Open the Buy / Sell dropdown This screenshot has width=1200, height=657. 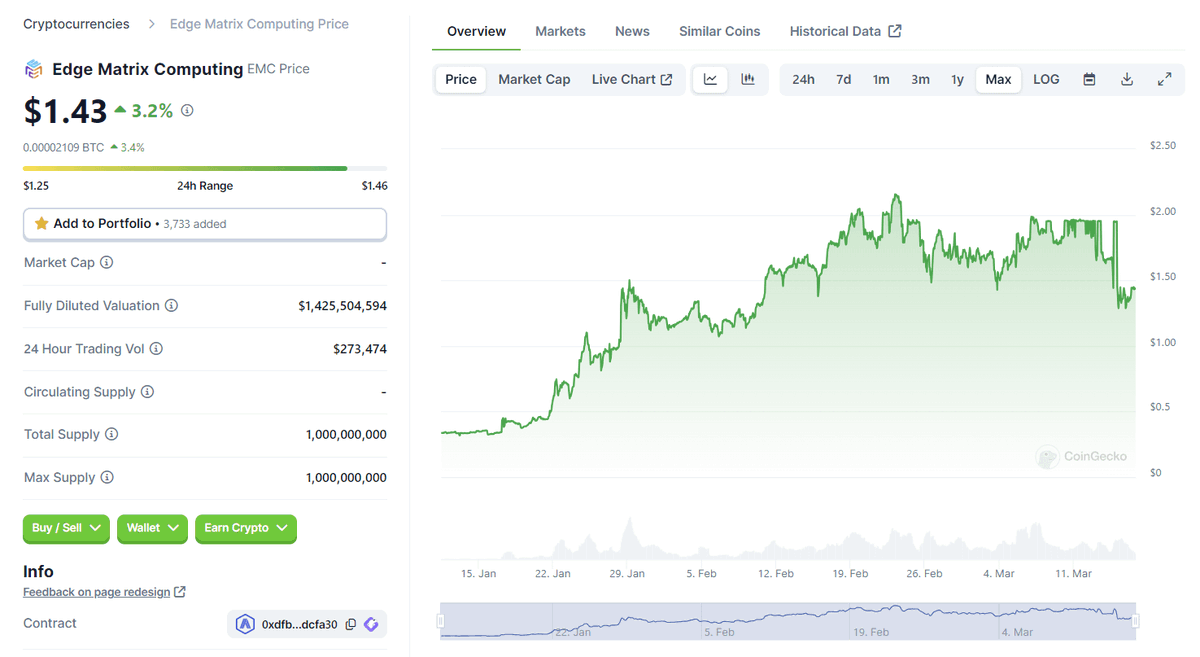point(66,528)
